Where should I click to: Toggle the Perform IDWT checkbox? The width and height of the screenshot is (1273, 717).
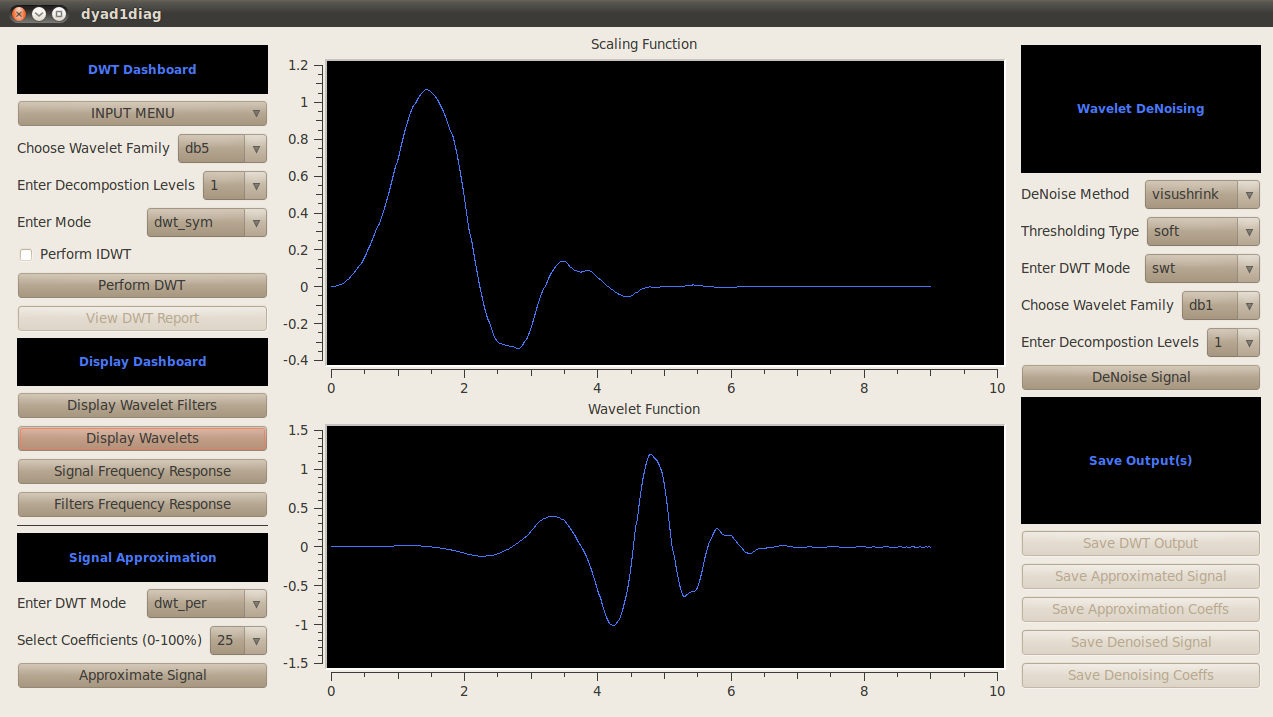click(x=26, y=255)
